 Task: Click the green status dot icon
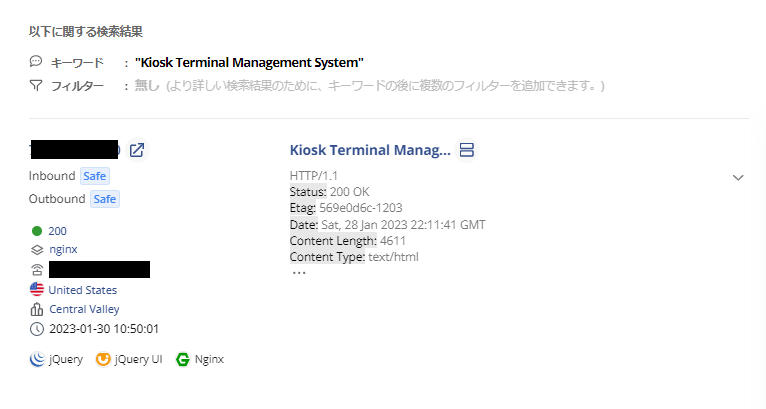(x=37, y=231)
